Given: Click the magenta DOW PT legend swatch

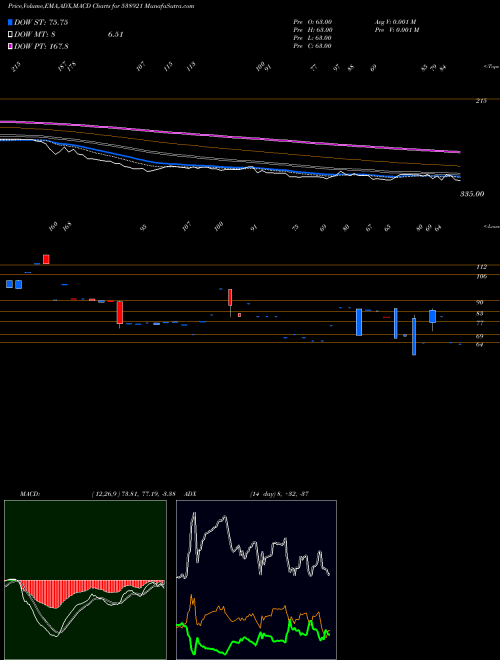Looking at the screenshot, I should click(x=10, y=46).
